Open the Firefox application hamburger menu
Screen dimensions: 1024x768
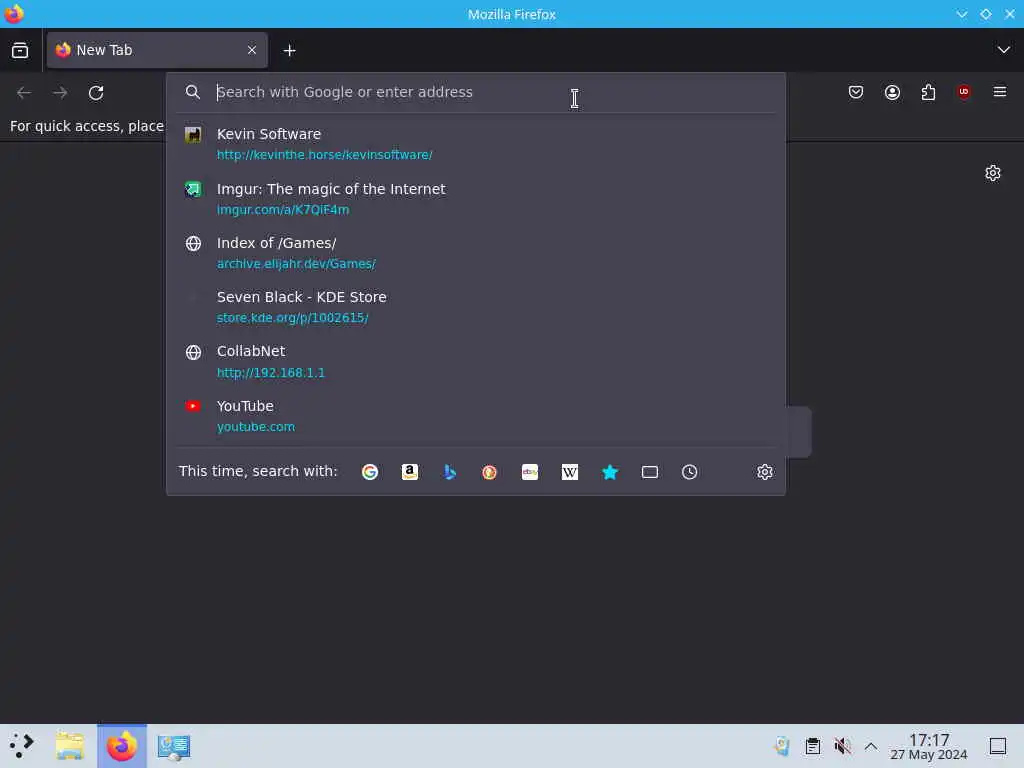(1000, 92)
